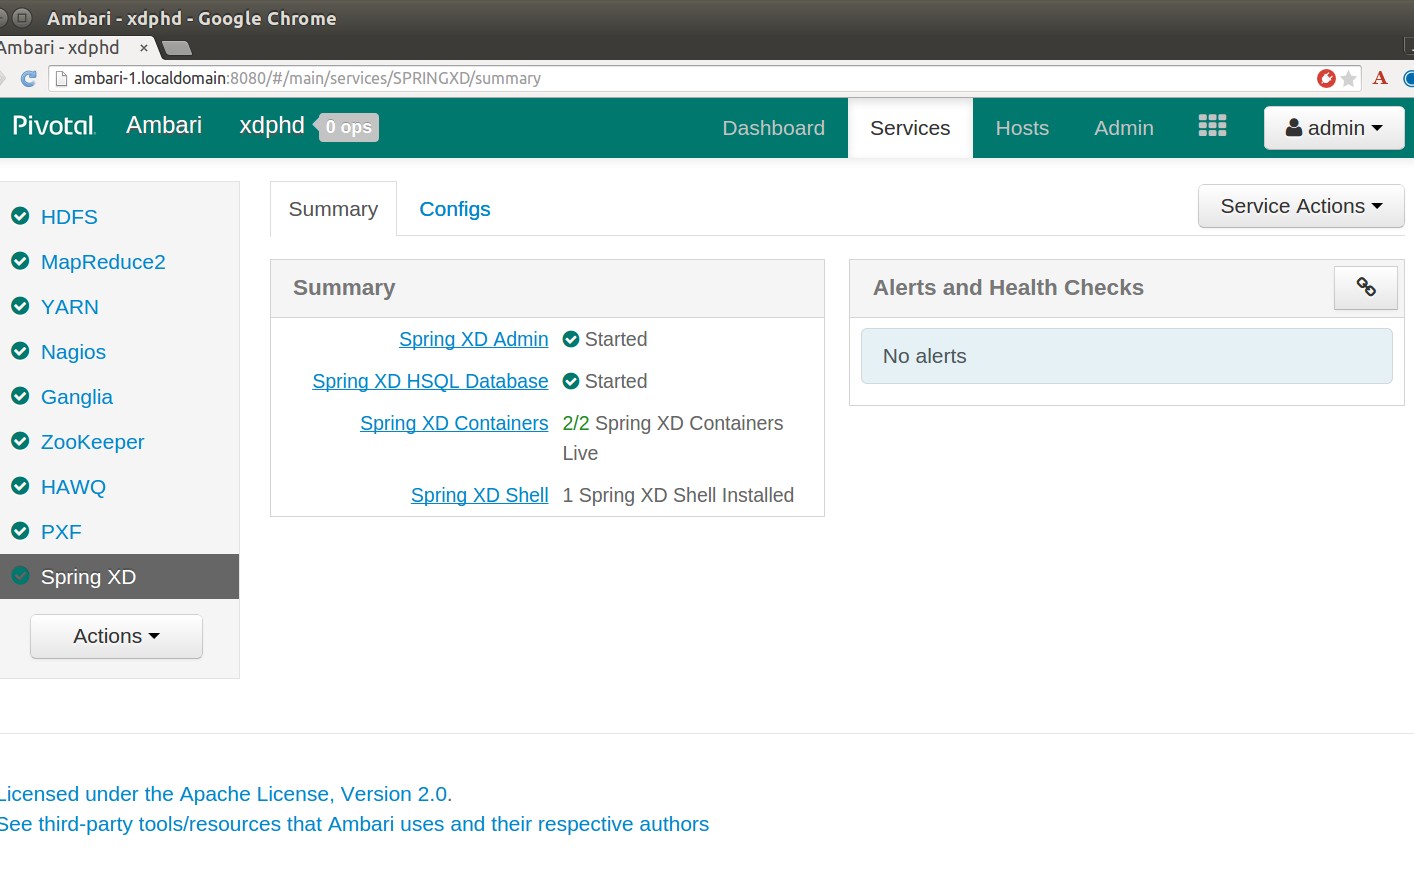Go to the Hosts menu item
Image resolution: width=1414 pixels, height=884 pixels.
tap(1021, 128)
